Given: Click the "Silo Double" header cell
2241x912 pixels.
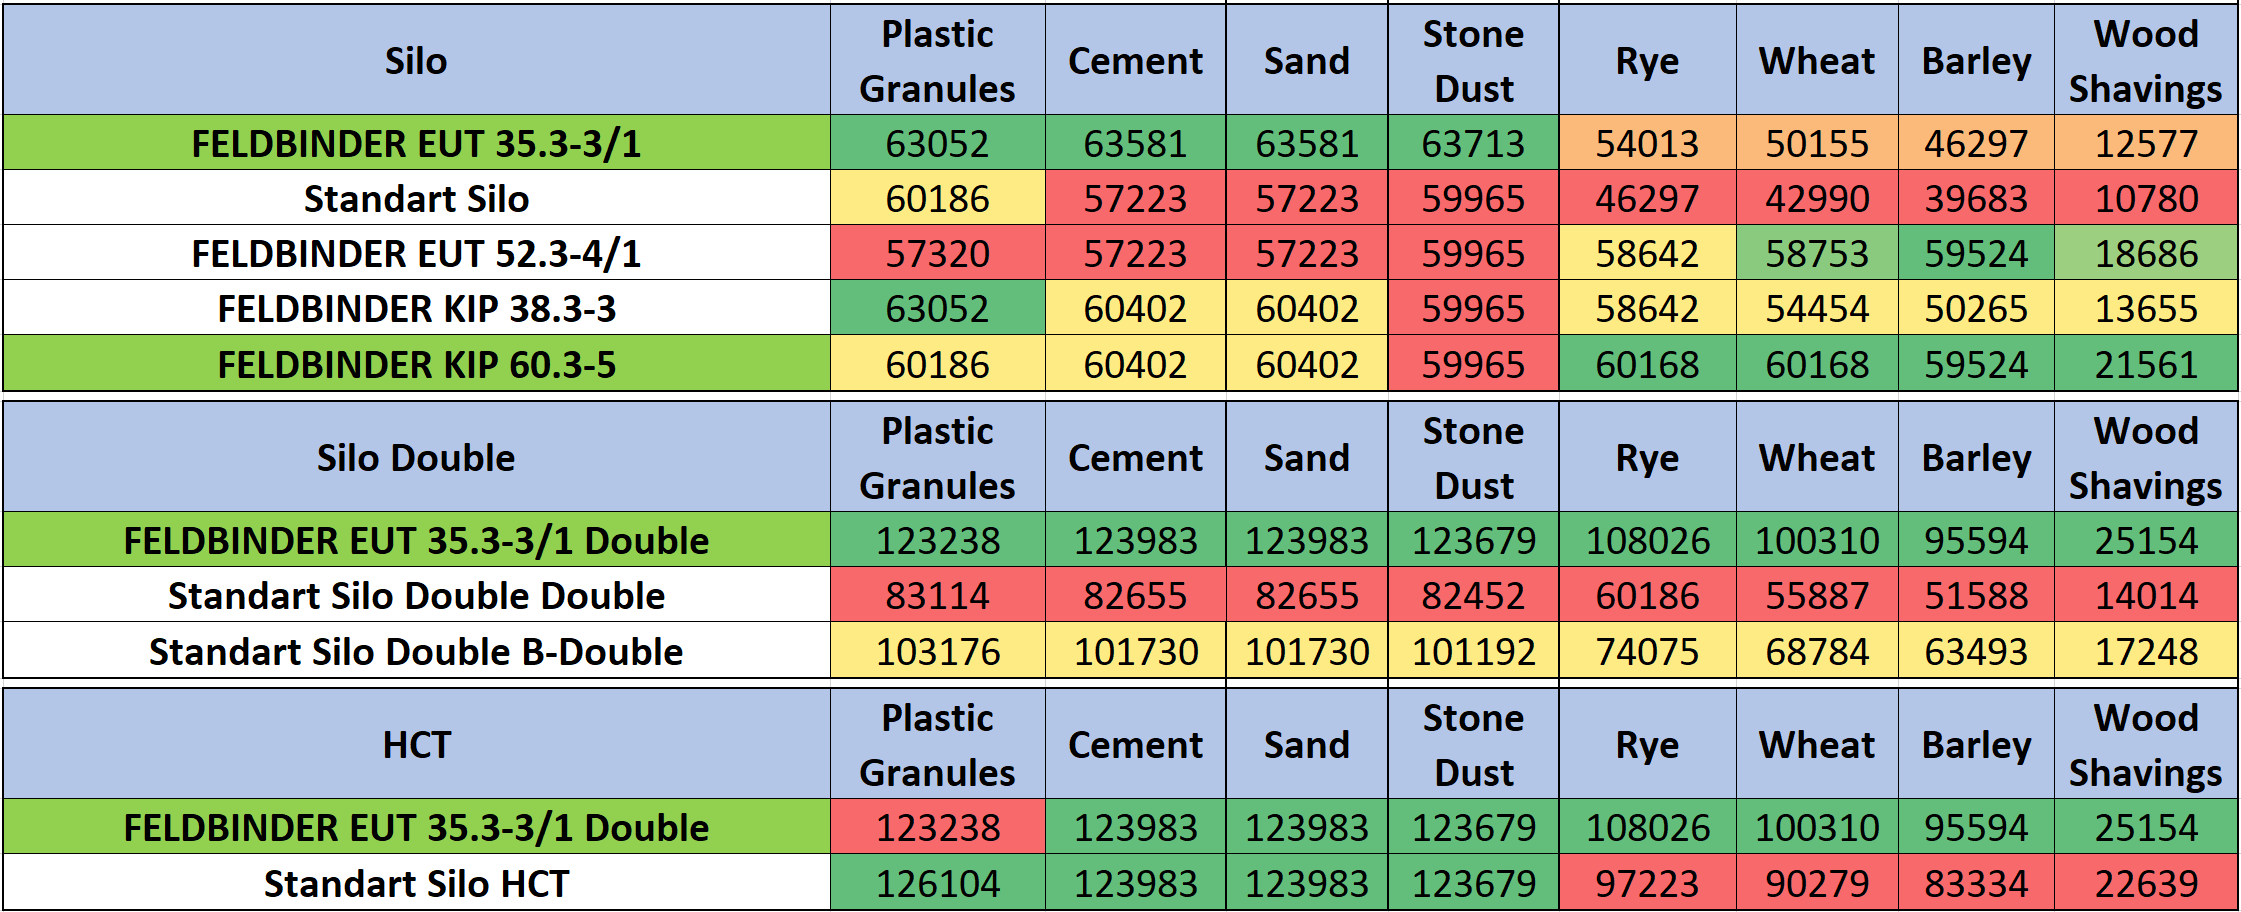Looking at the screenshot, I should coord(416,458).
